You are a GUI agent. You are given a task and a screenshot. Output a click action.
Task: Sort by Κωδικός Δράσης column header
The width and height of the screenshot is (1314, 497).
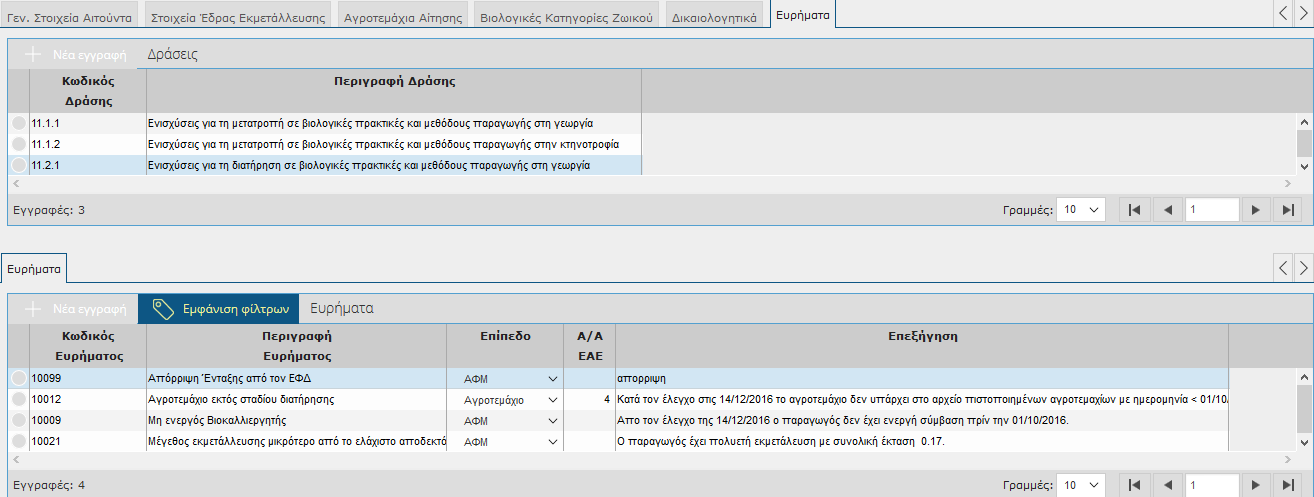tap(88, 91)
